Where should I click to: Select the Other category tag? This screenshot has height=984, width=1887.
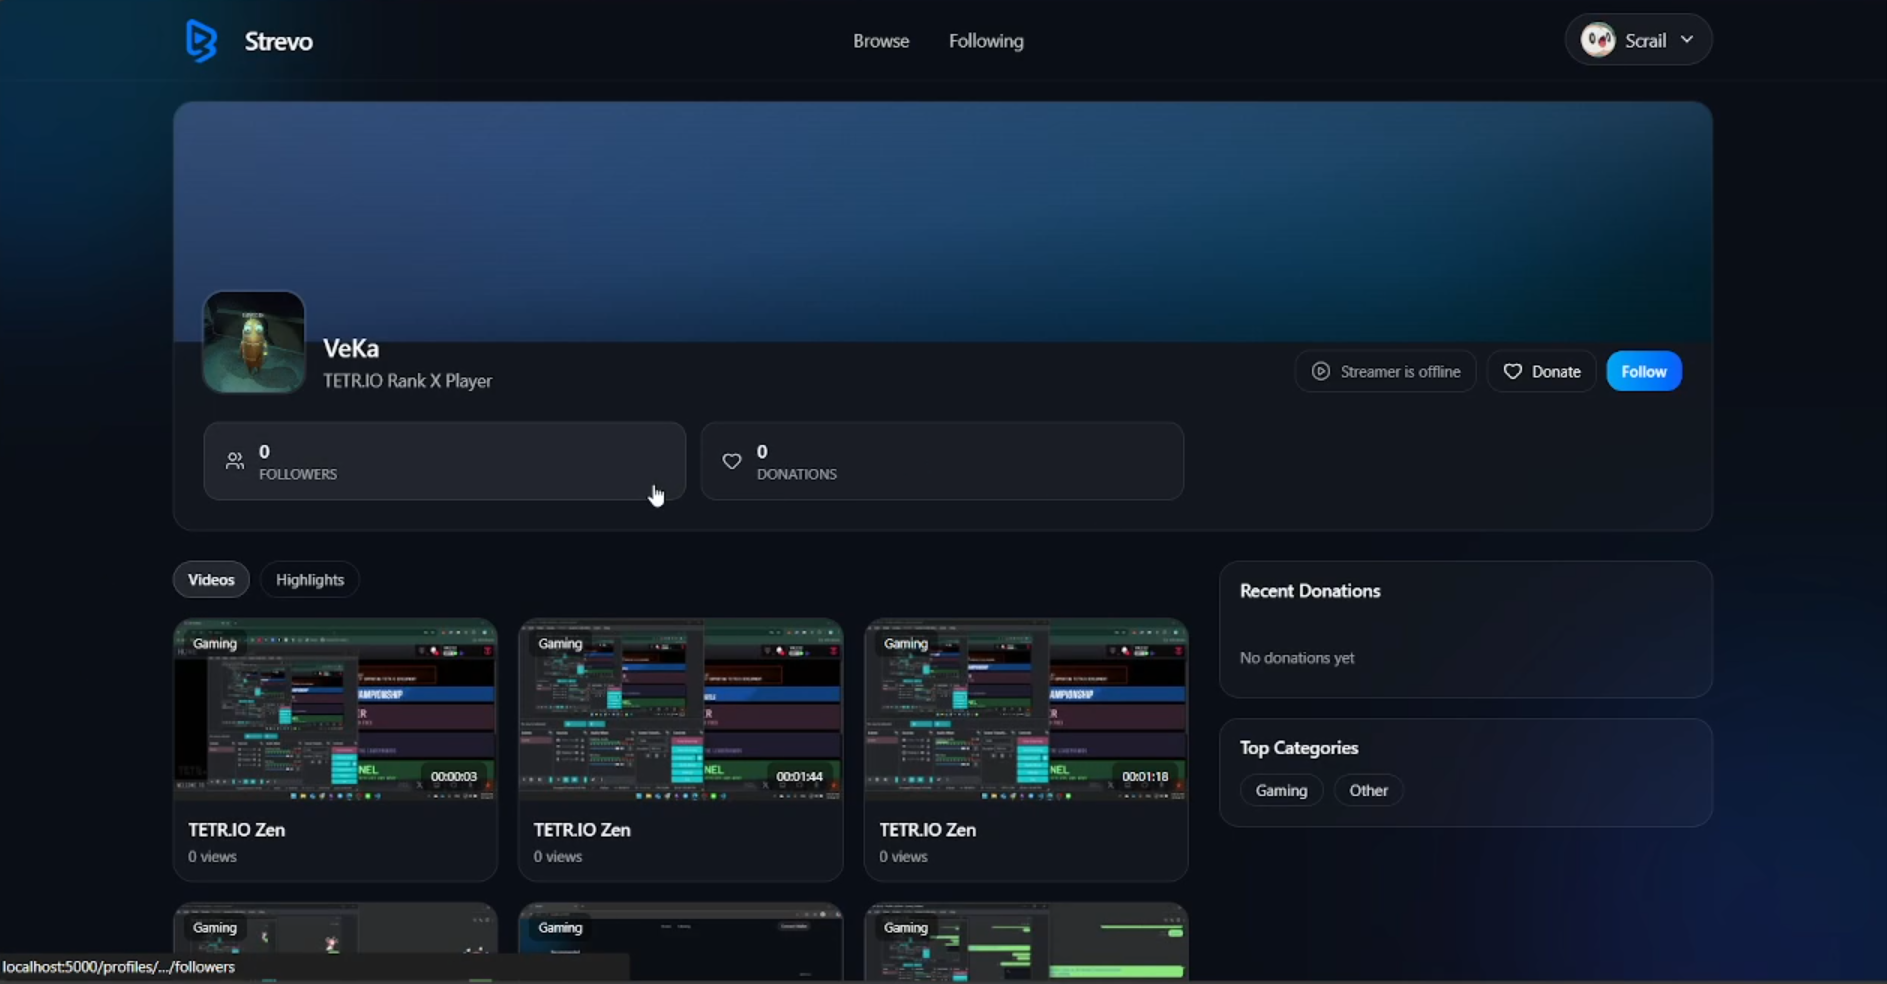coord(1368,791)
